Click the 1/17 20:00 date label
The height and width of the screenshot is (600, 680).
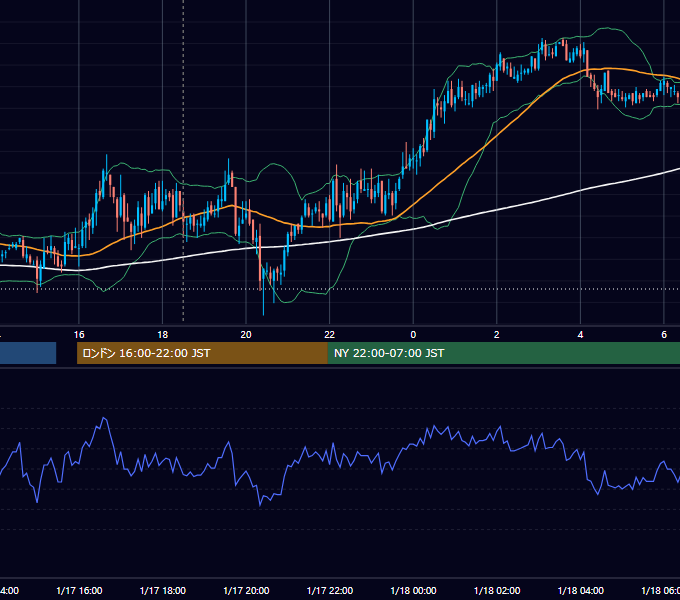click(x=246, y=590)
